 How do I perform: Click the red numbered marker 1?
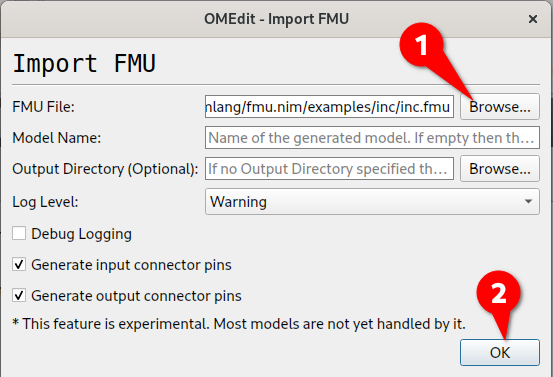coord(421,45)
